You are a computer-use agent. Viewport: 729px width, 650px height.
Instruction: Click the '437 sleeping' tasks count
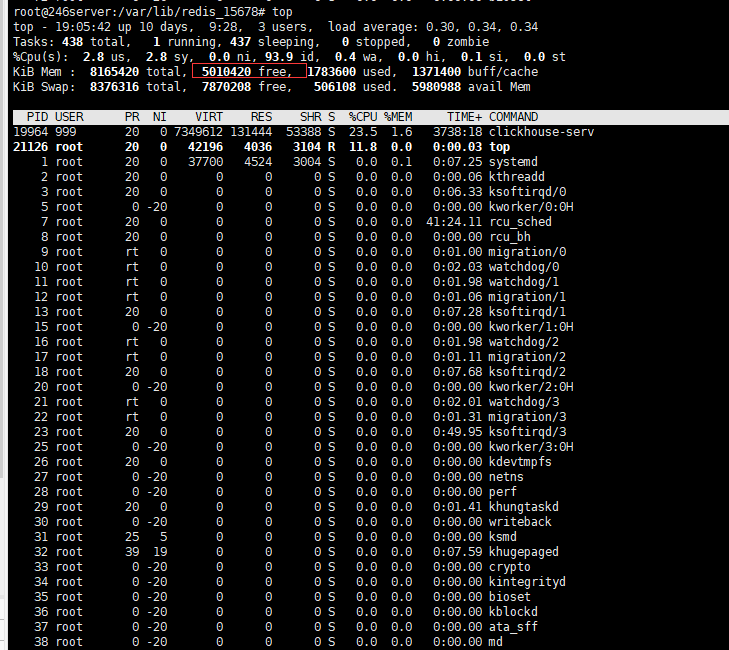275,42
